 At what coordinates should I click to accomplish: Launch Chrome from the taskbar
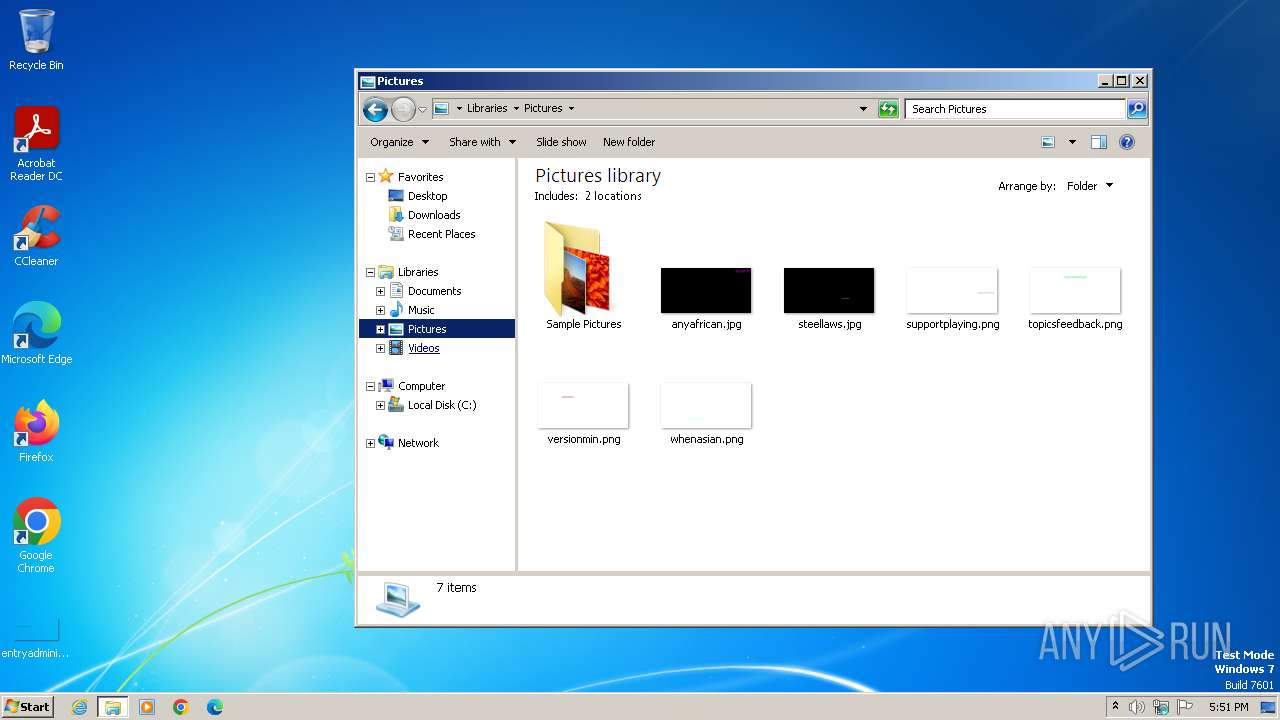point(181,707)
